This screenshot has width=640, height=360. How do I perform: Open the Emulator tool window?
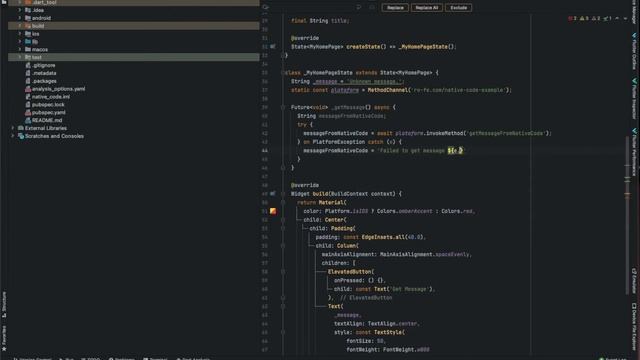pyautogui.click(x=634, y=281)
